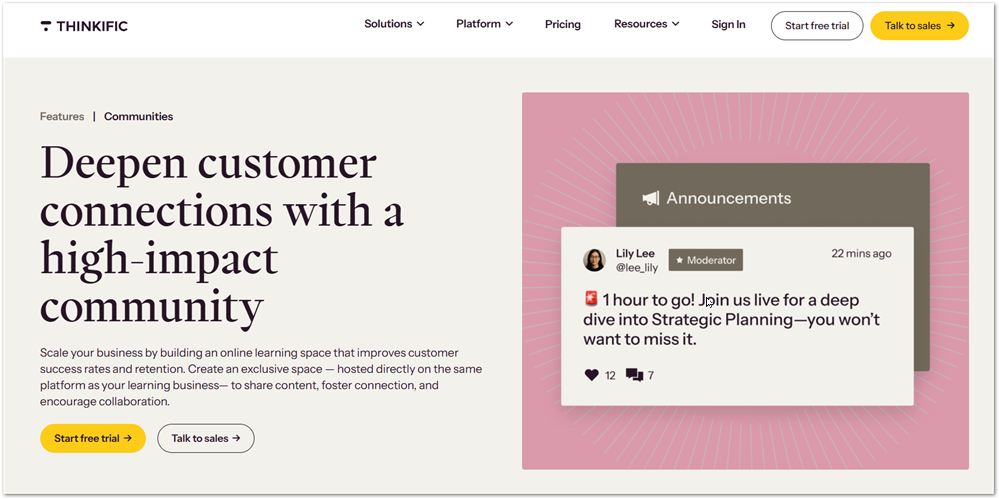Click Lily Lee's profile avatar
999x499 pixels.
[594, 260]
